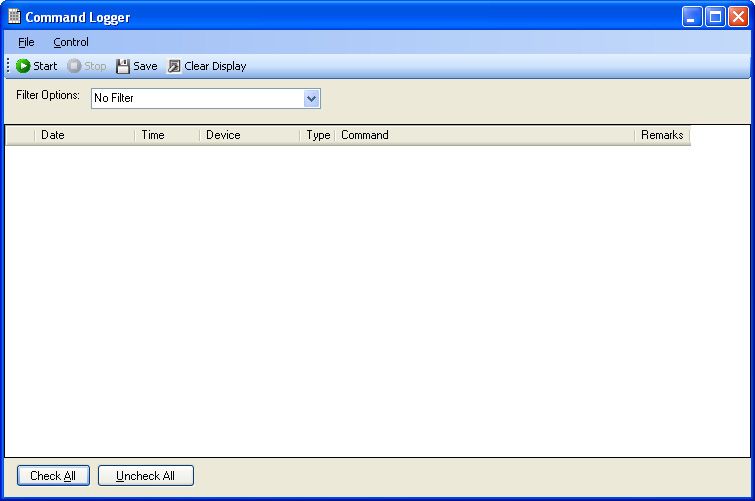The height and width of the screenshot is (501, 755).
Task: Click the green Start logging icon
Action: click(23, 66)
